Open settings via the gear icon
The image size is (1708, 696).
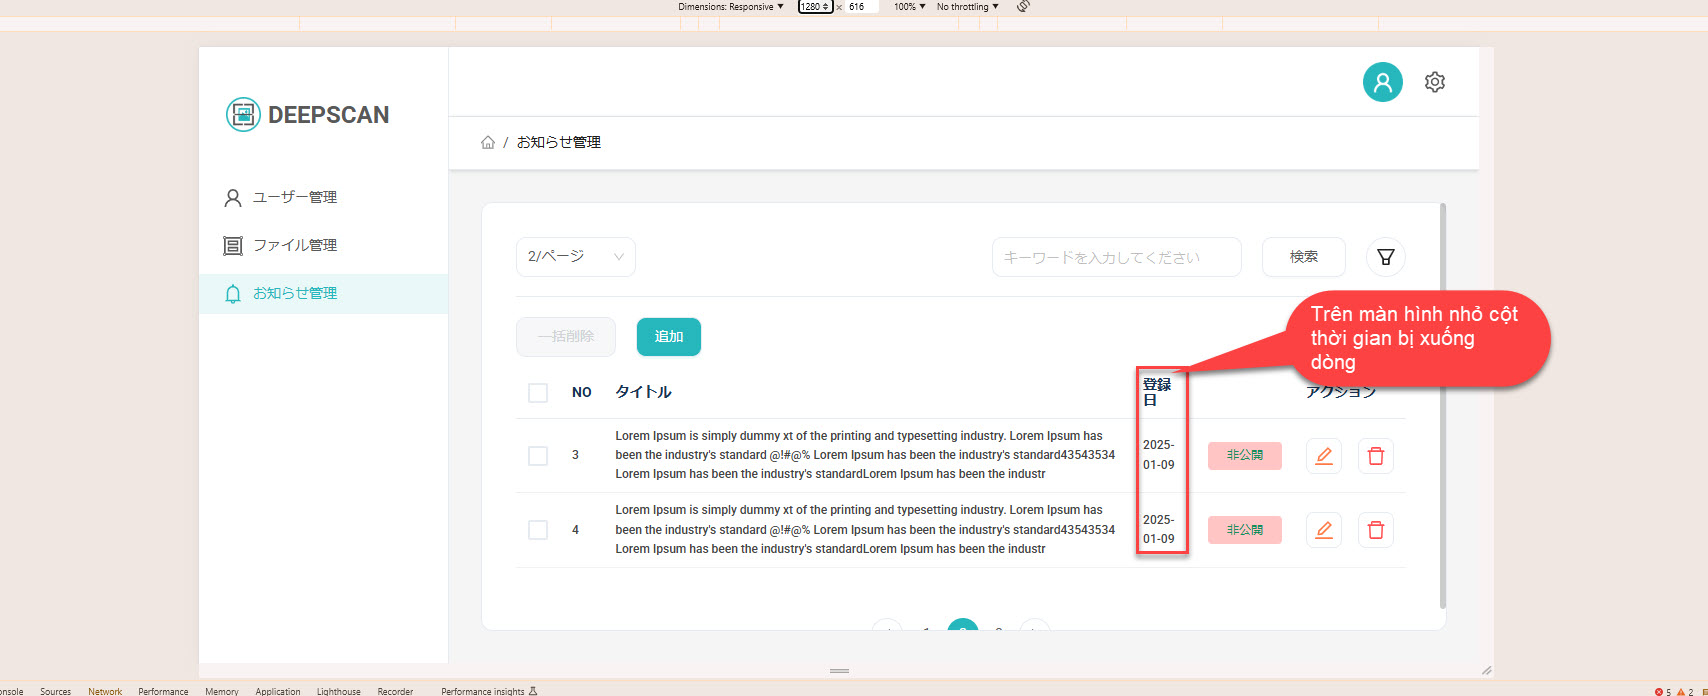[1435, 82]
